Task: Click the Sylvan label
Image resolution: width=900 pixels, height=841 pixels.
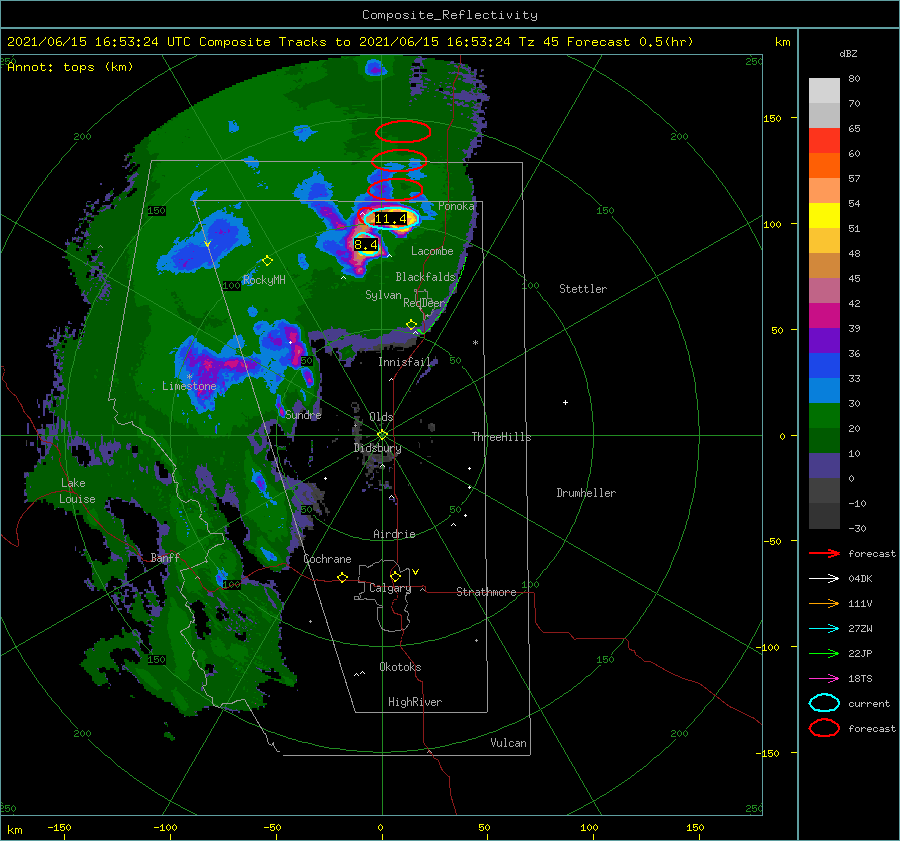Action: 383,295
